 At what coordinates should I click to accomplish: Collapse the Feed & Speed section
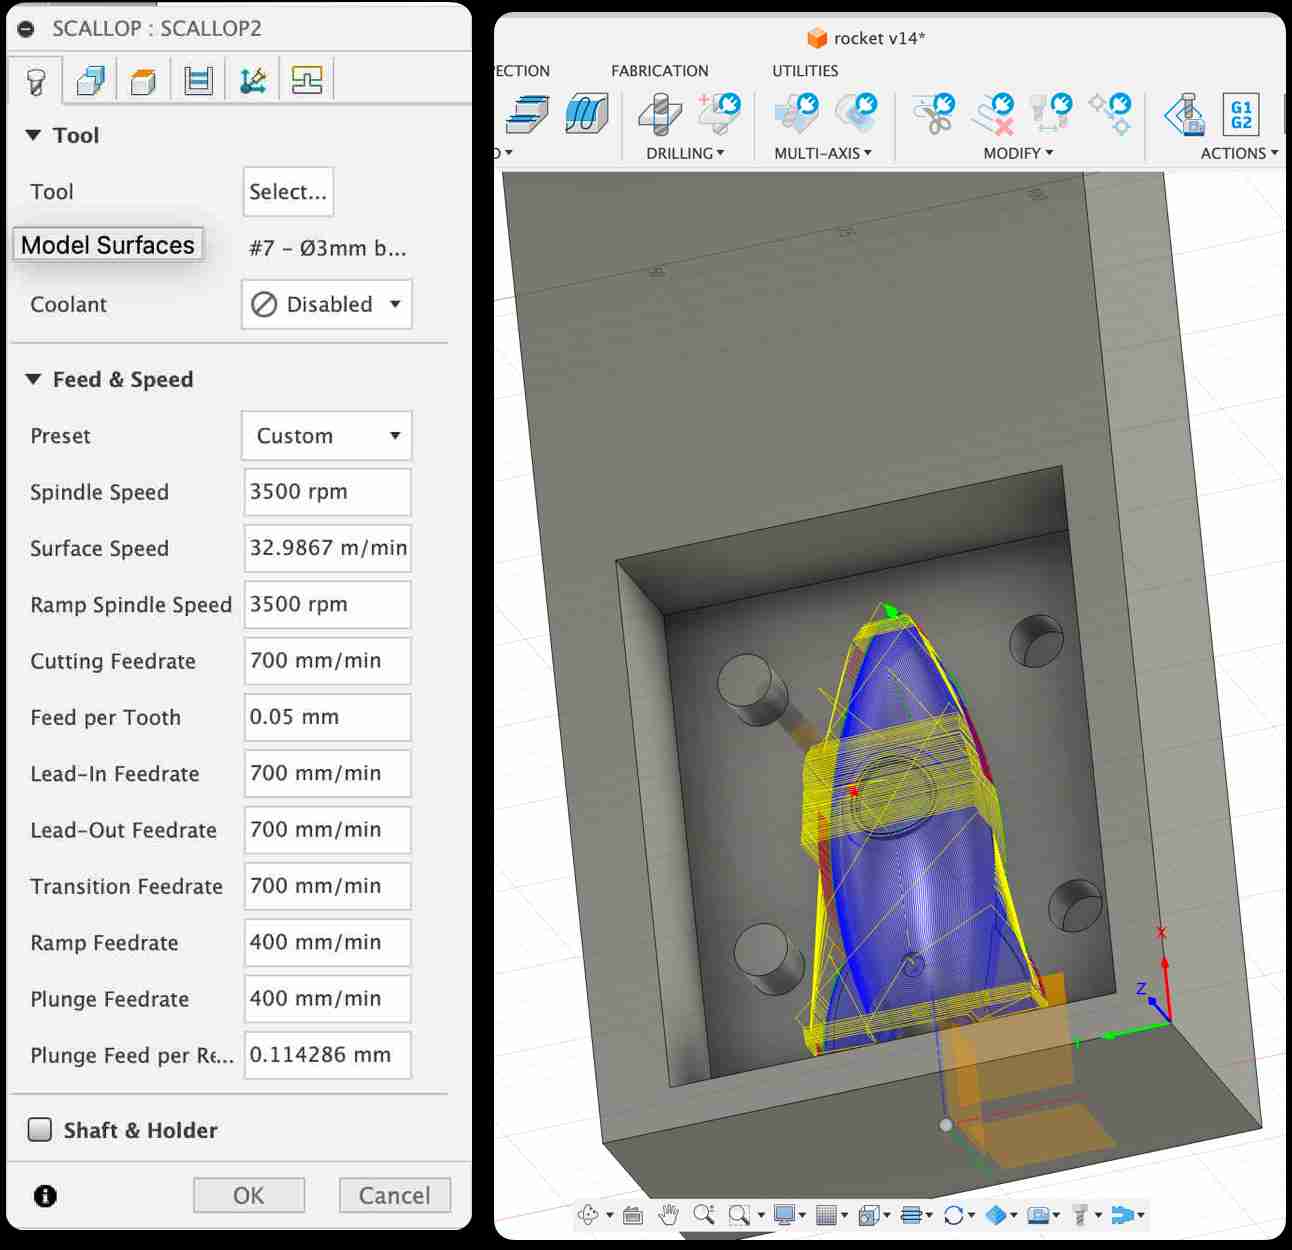click(33, 379)
